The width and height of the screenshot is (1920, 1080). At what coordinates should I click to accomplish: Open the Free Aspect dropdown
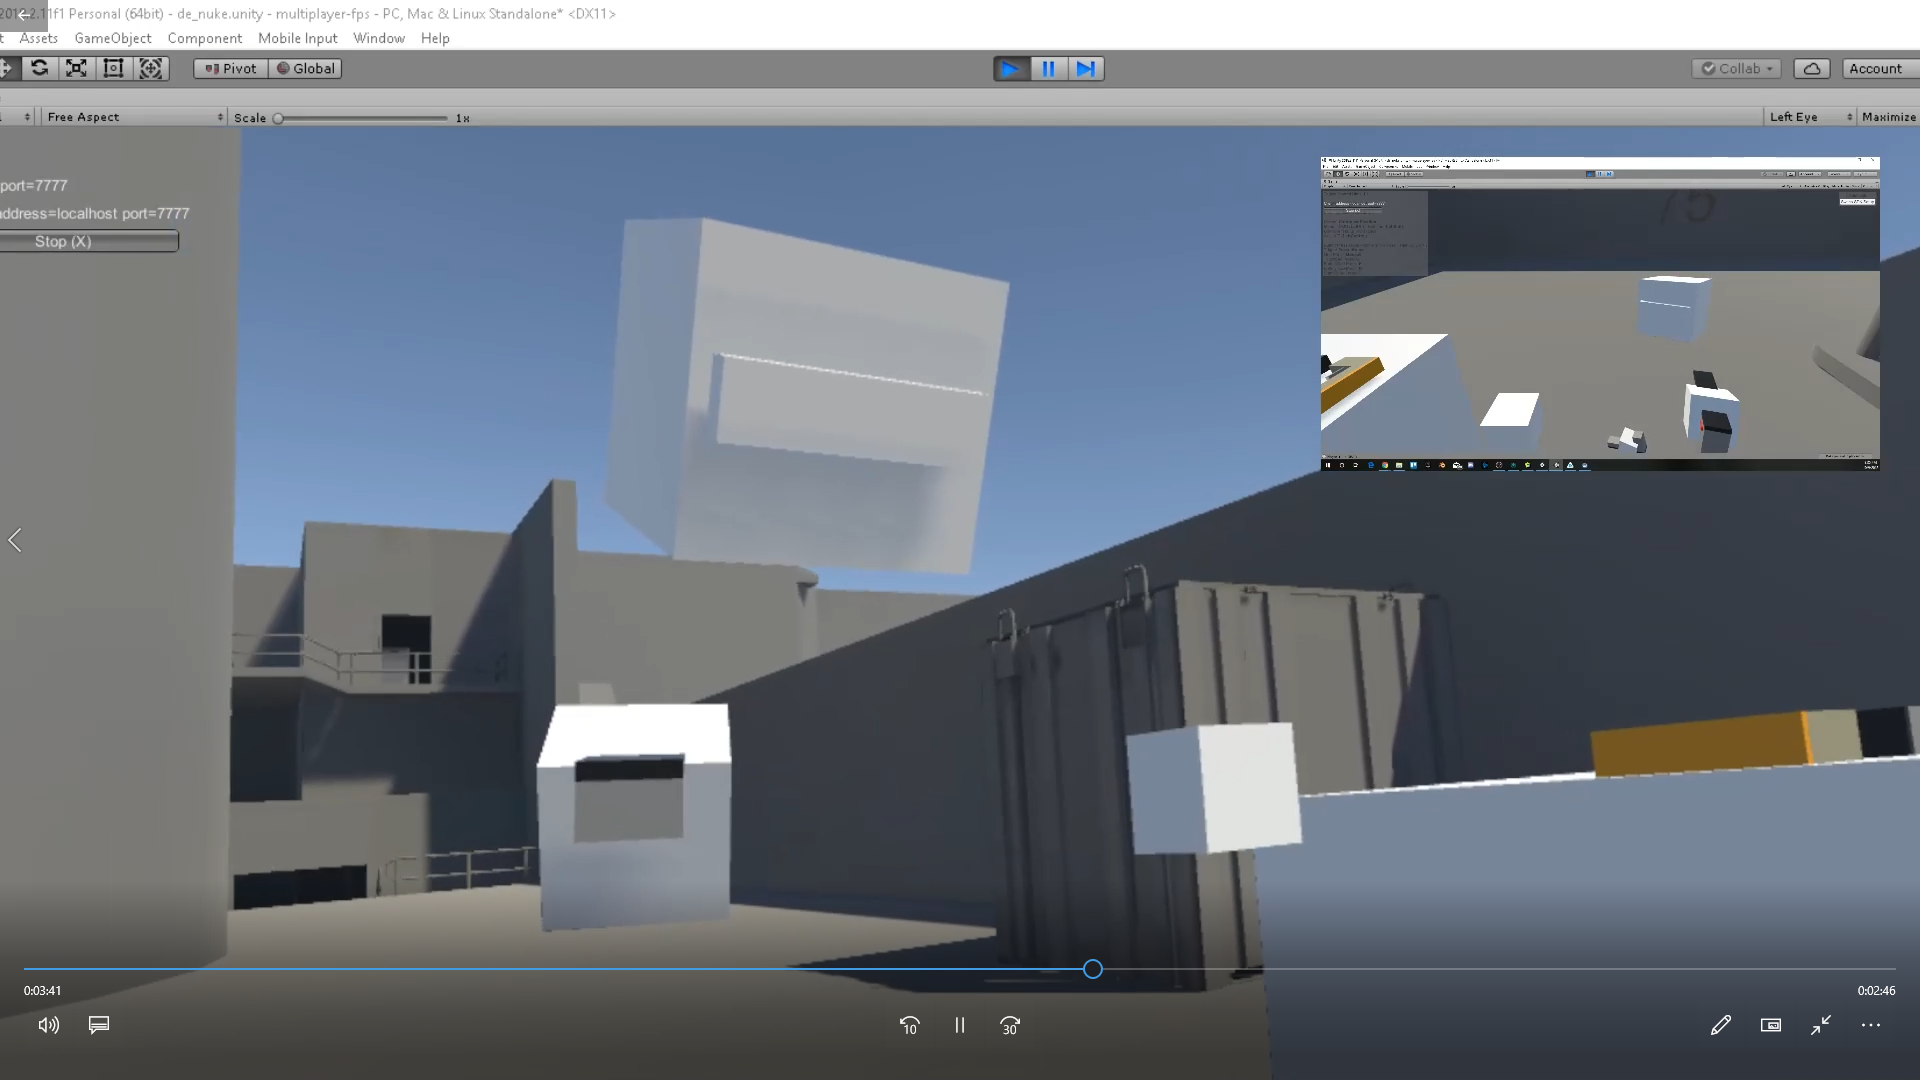point(135,117)
